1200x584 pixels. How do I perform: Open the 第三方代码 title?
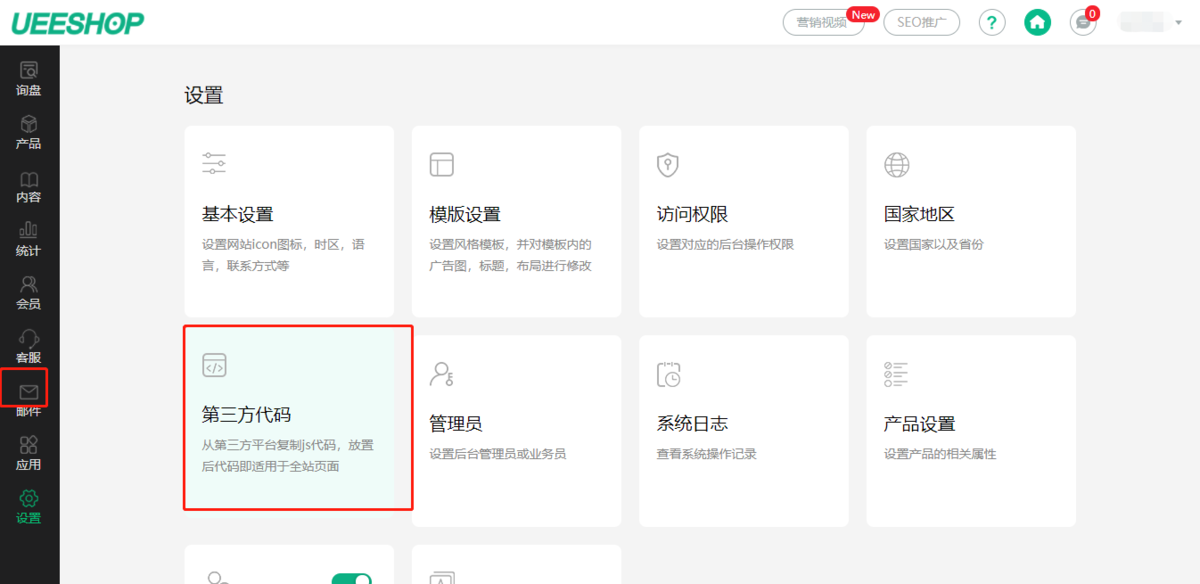(x=246, y=414)
